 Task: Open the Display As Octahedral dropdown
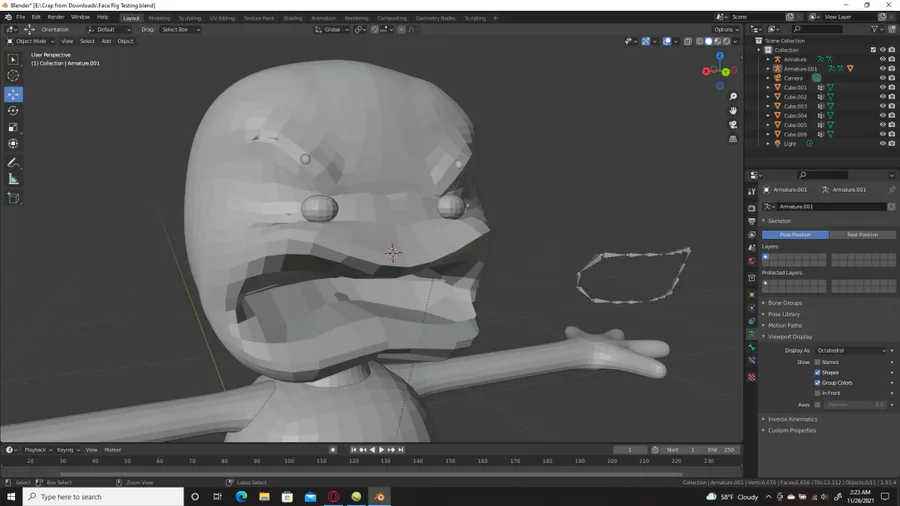[851, 351]
